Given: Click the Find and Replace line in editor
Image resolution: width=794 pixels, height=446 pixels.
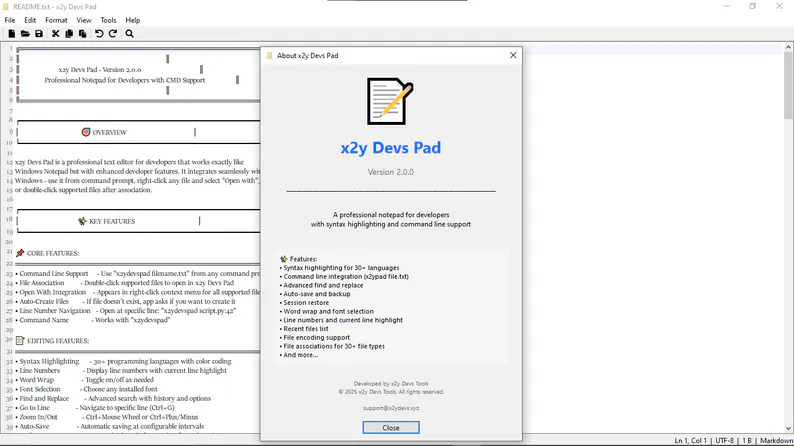Looking at the screenshot, I should coord(113,398).
